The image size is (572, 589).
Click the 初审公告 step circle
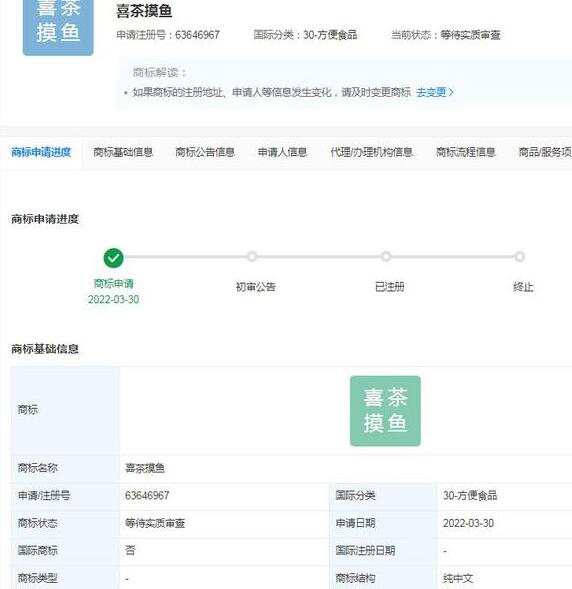[252, 257]
